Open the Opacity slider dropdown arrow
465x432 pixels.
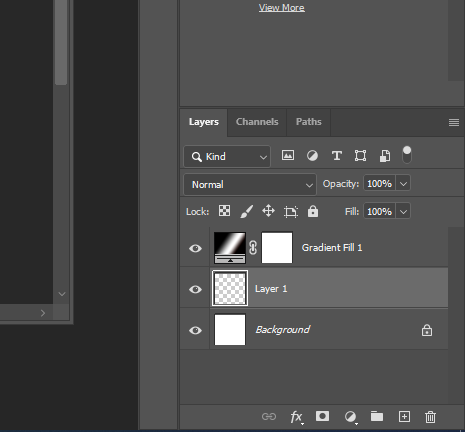tap(403, 184)
